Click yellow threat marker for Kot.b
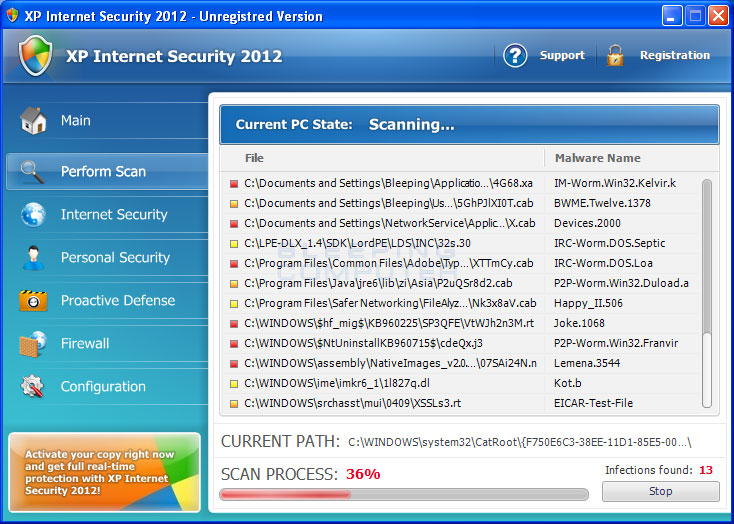Viewport: 734px width, 524px height. (x=234, y=384)
